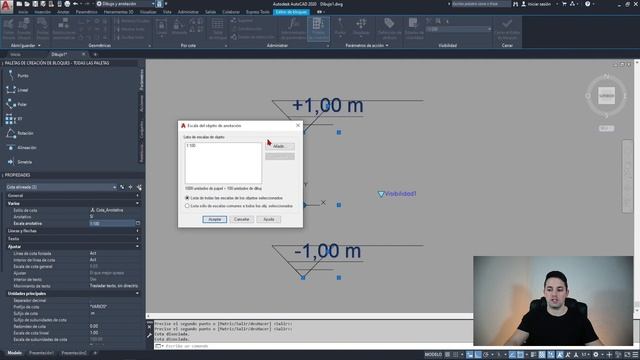The height and width of the screenshot is (360, 640).
Task: Open the Administrar ribbon tab
Action: [x=188, y=12]
